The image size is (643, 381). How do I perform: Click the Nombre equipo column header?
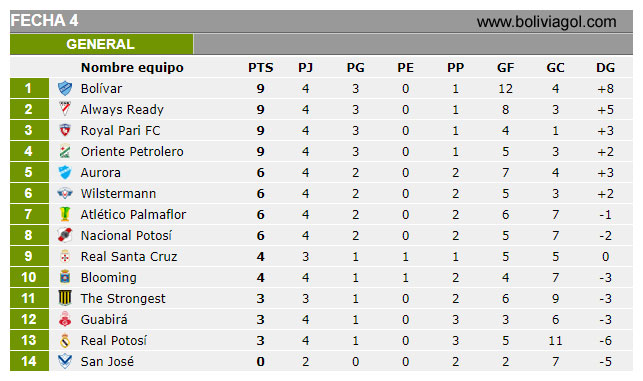pos(132,68)
